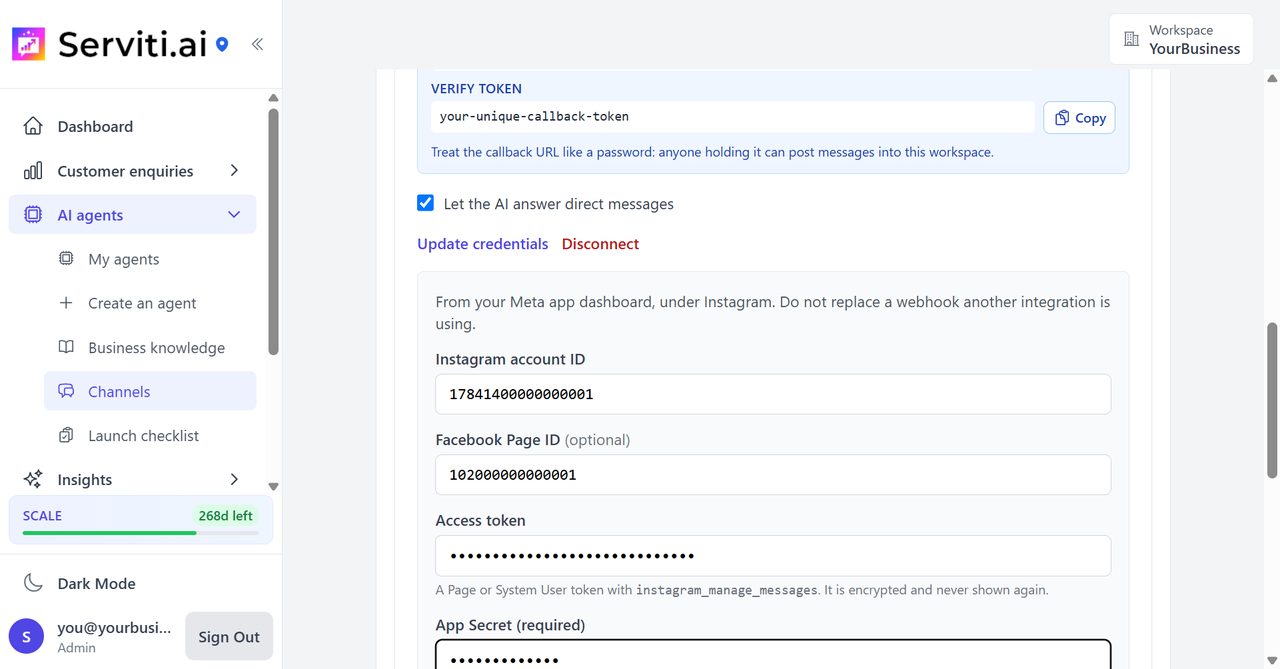Click the Customer enquiries bar chart icon
Image resolution: width=1280 pixels, height=669 pixels.
[33, 171]
